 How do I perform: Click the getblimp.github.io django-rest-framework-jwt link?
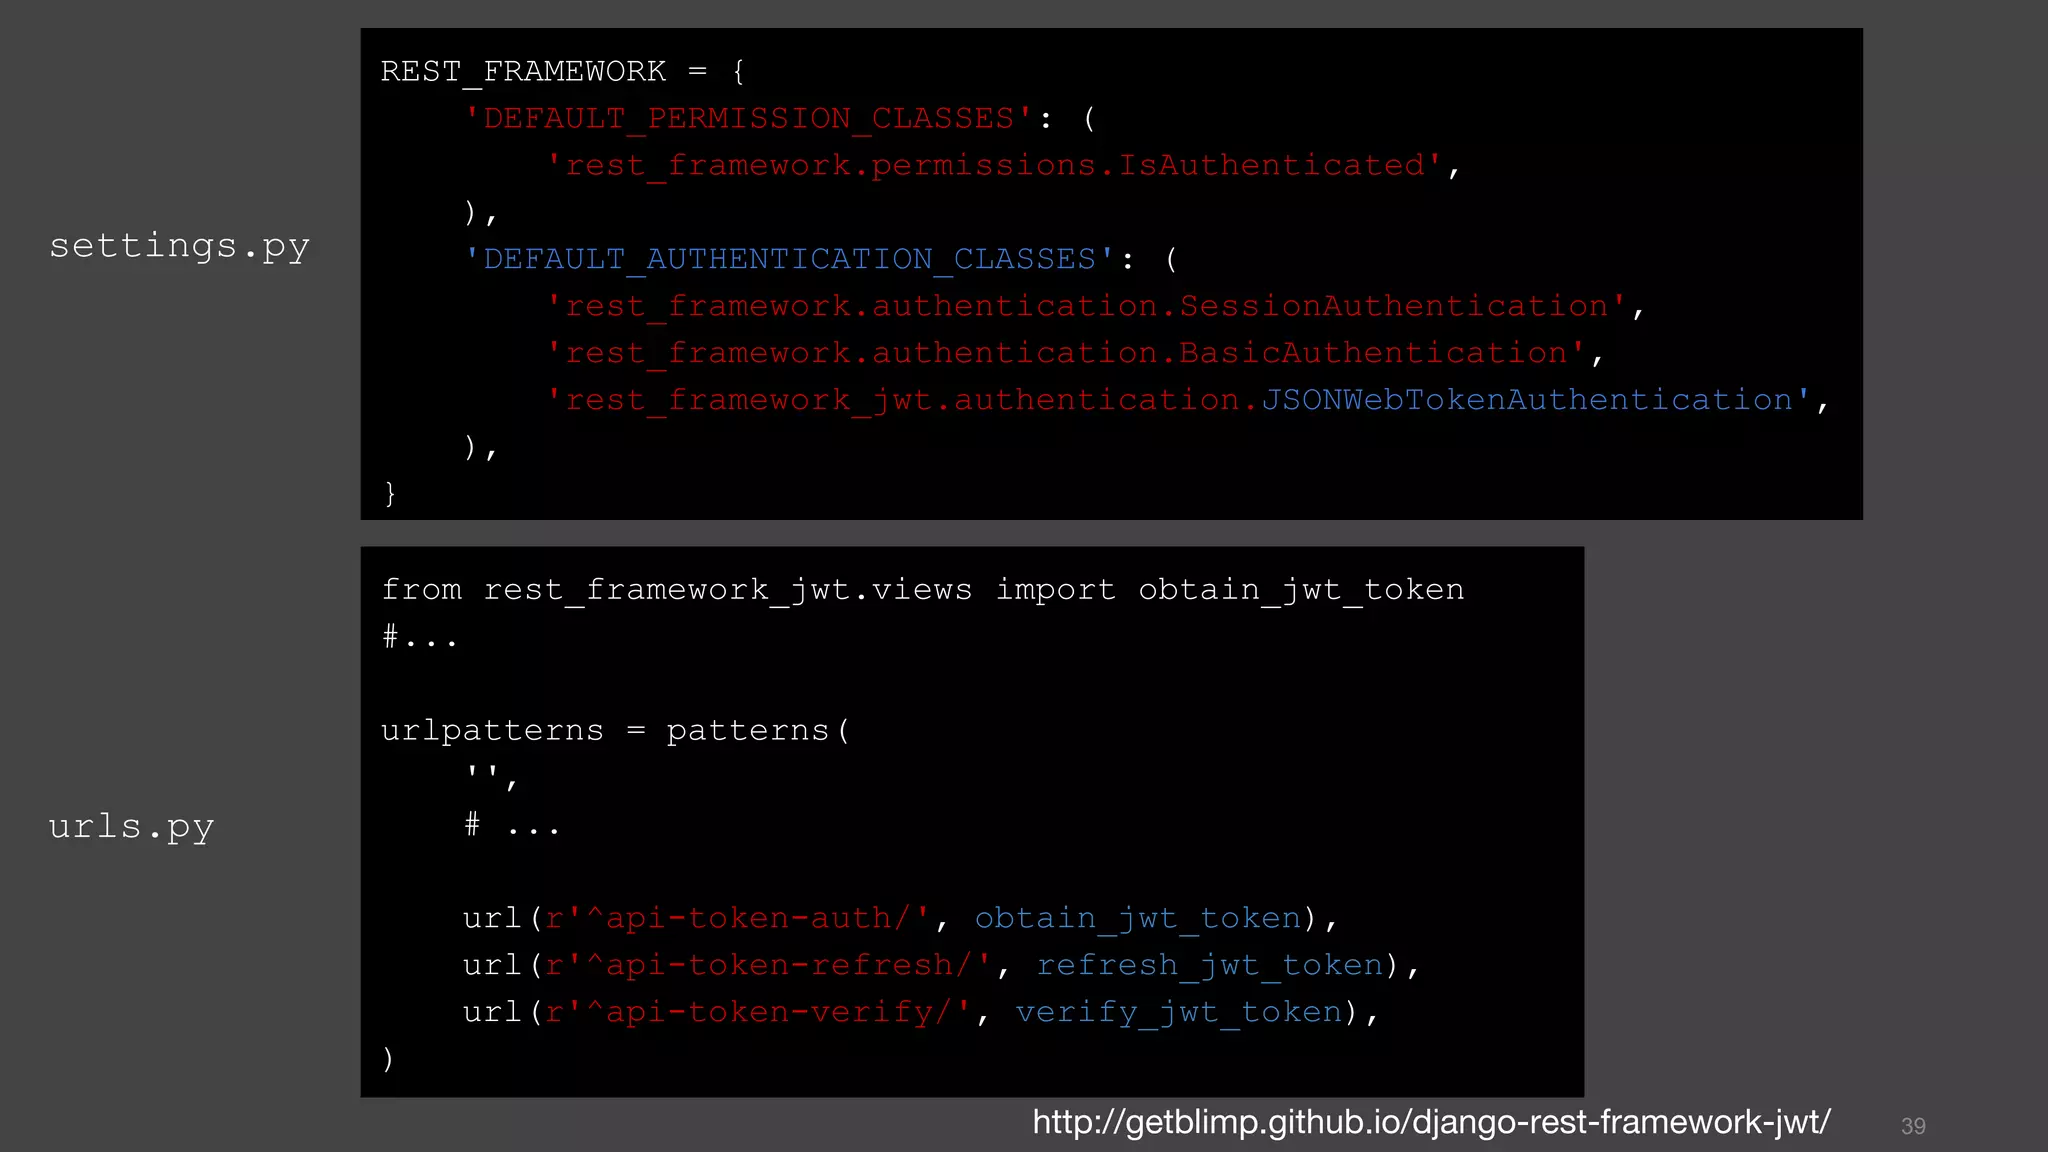point(1431,1122)
